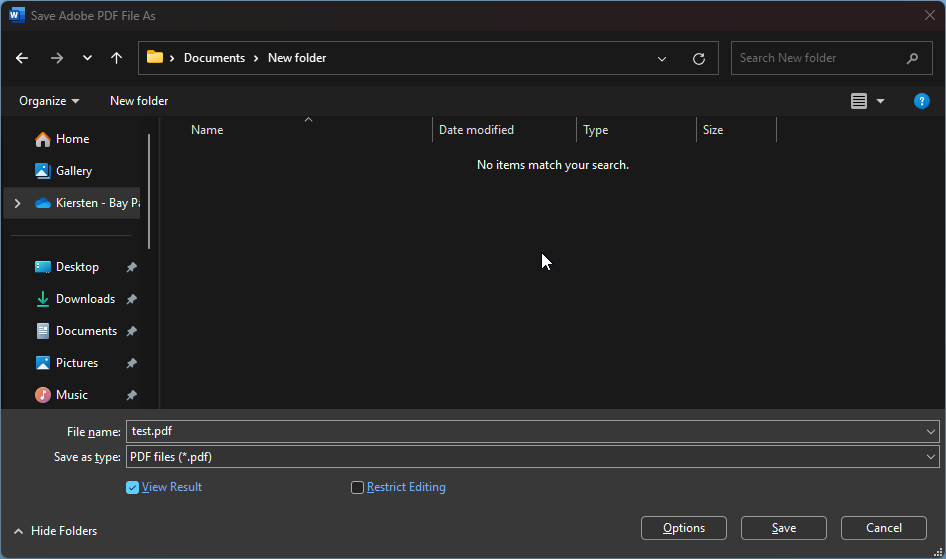
Task: Click the Save button
Action: point(784,528)
